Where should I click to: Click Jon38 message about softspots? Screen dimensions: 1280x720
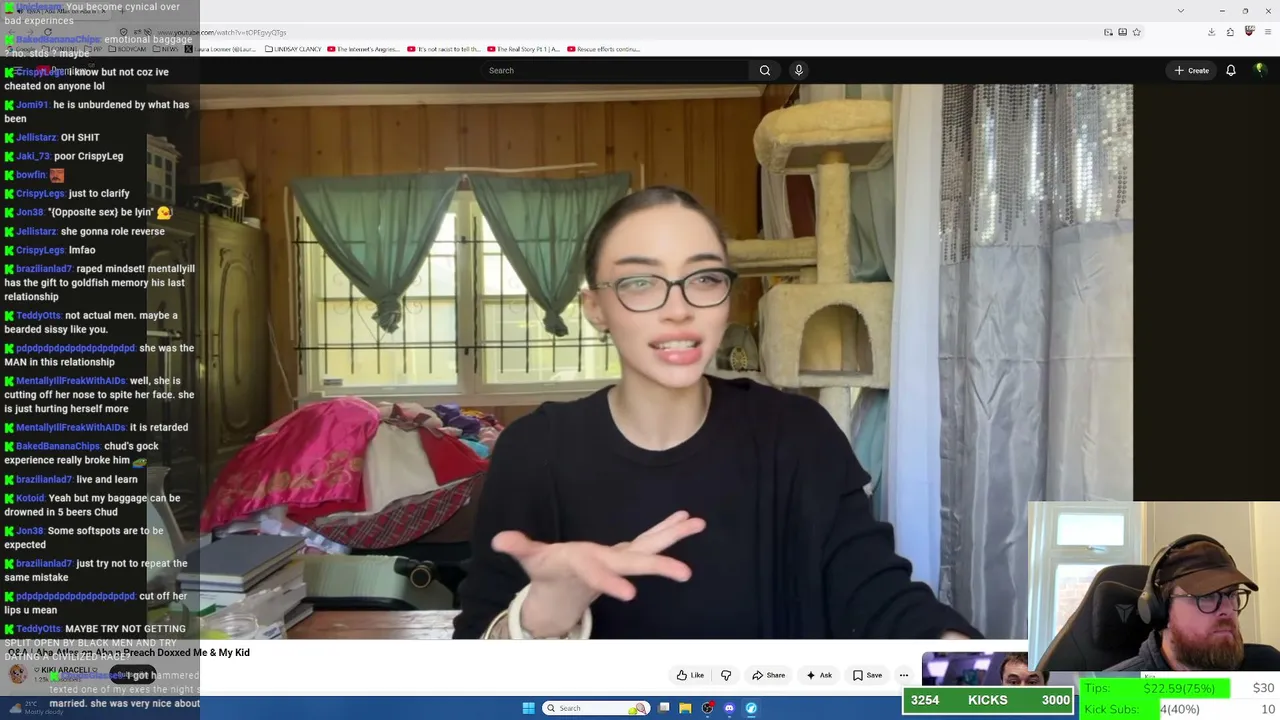click(x=84, y=537)
